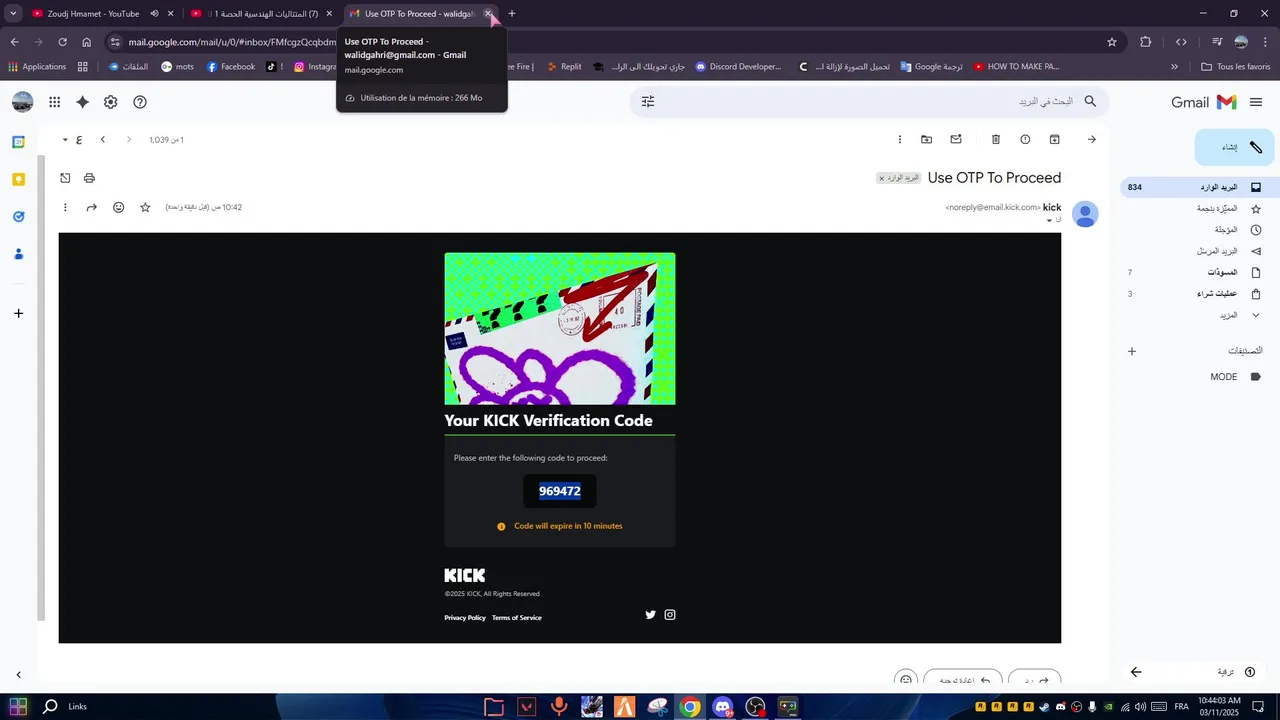Open Google Tasks side panel icon
Viewport: 1280px width, 720px height.
[x=18, y=216]
